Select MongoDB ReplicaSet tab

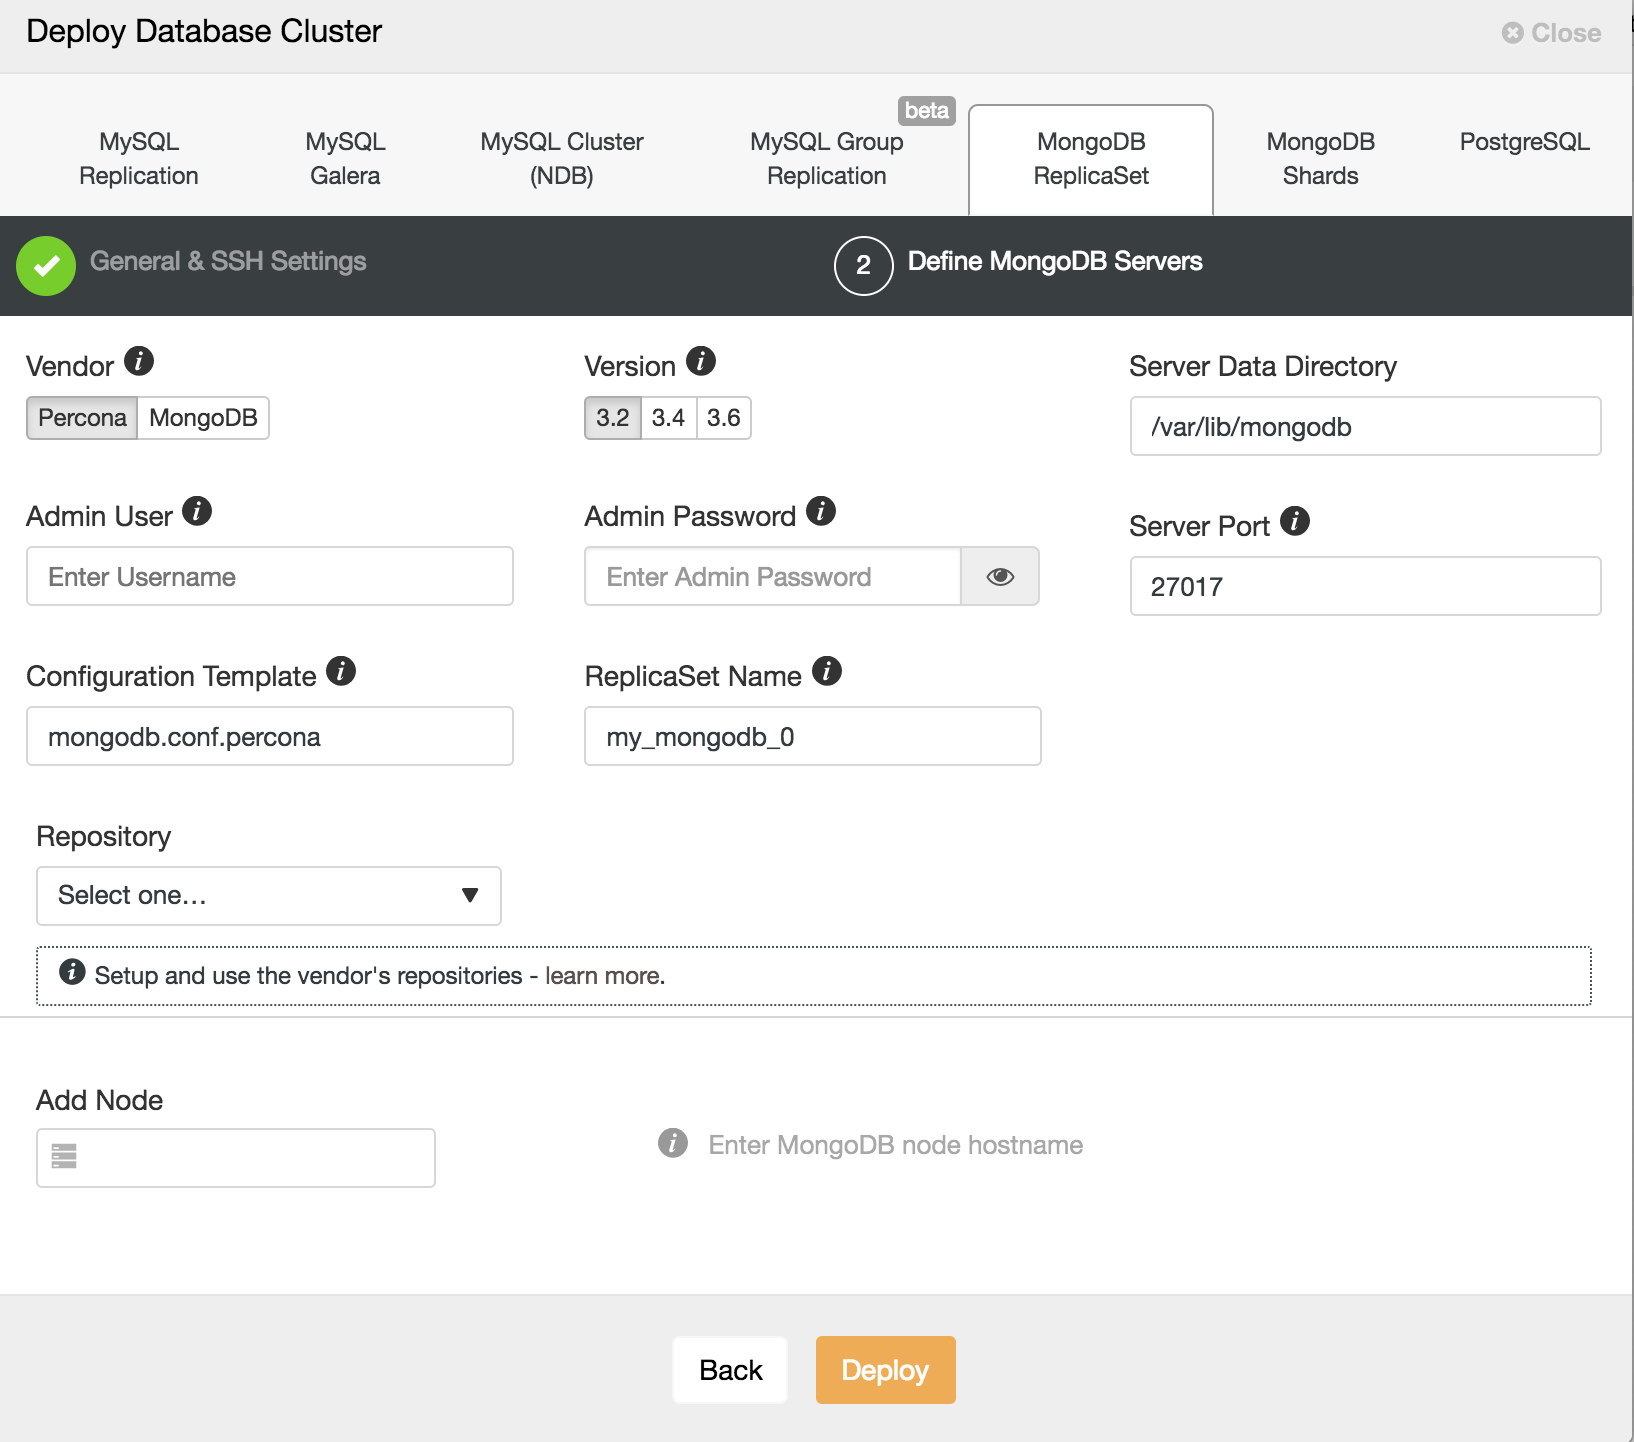tap(1091, 160)
